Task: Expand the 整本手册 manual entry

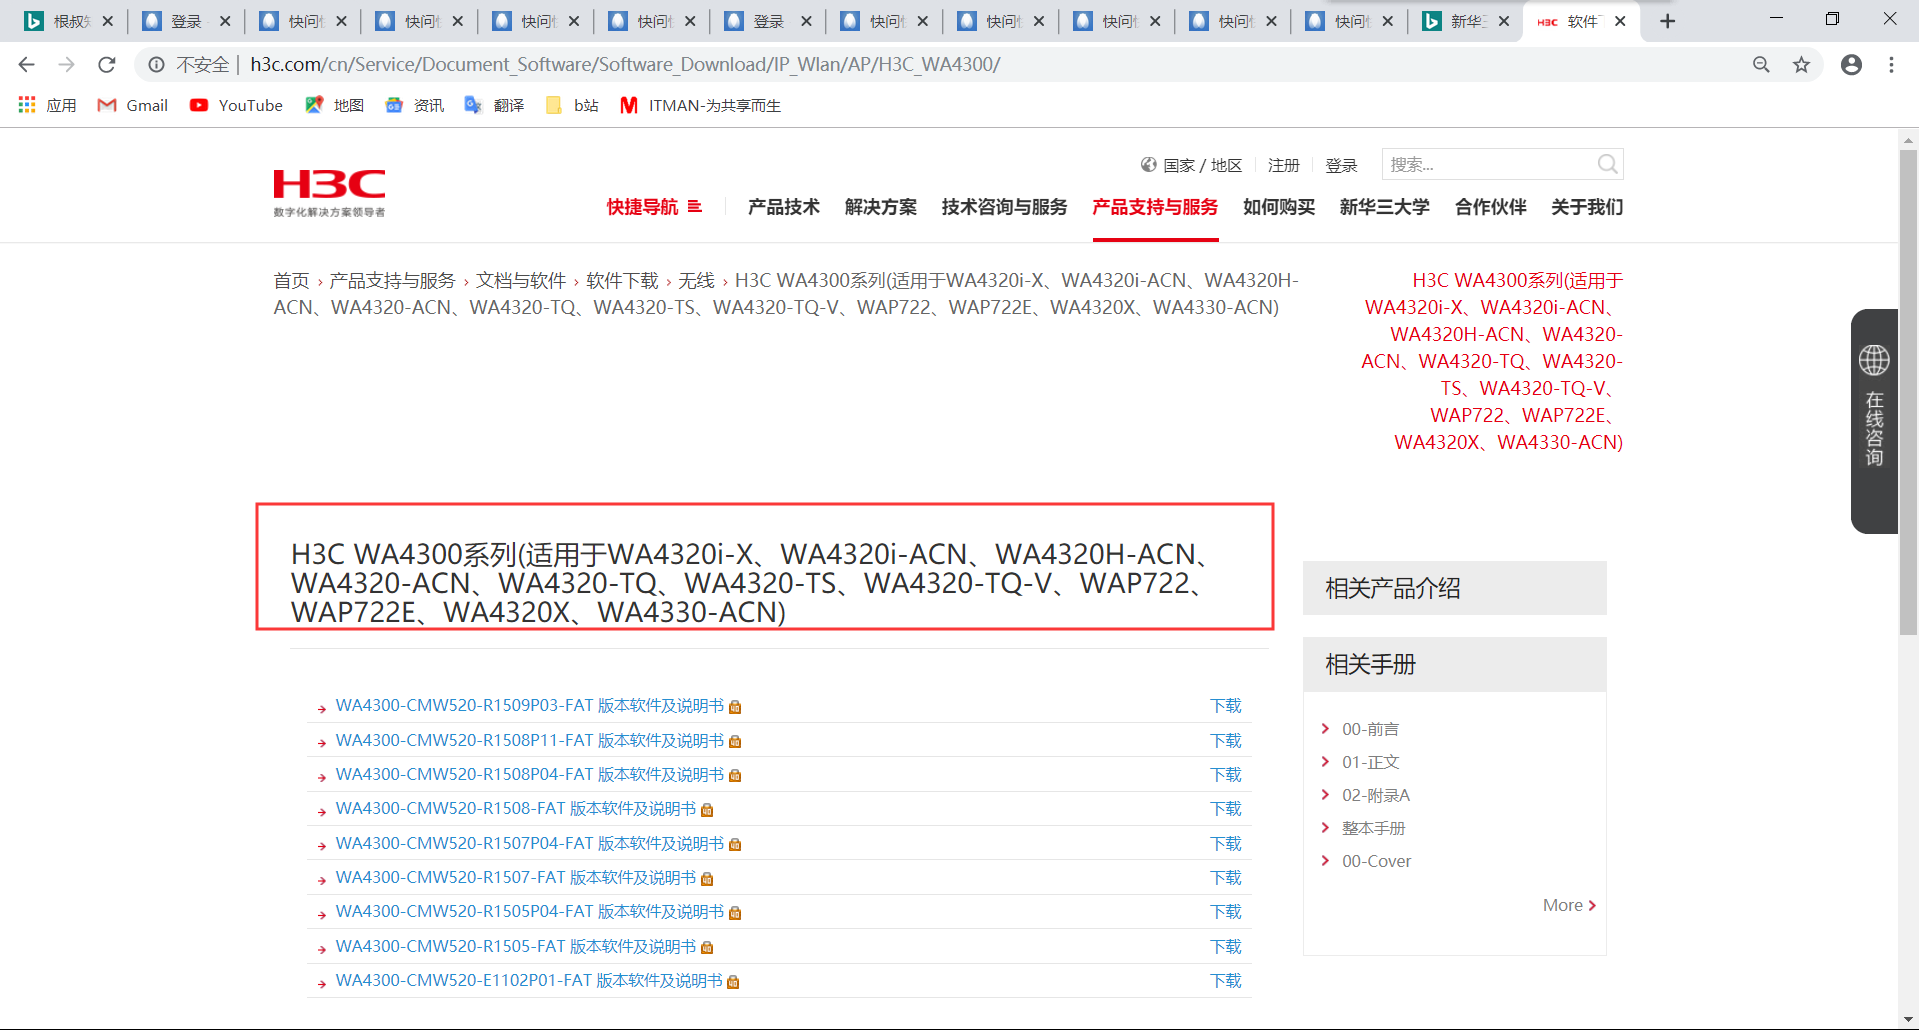Action: tap(1373, 828)
